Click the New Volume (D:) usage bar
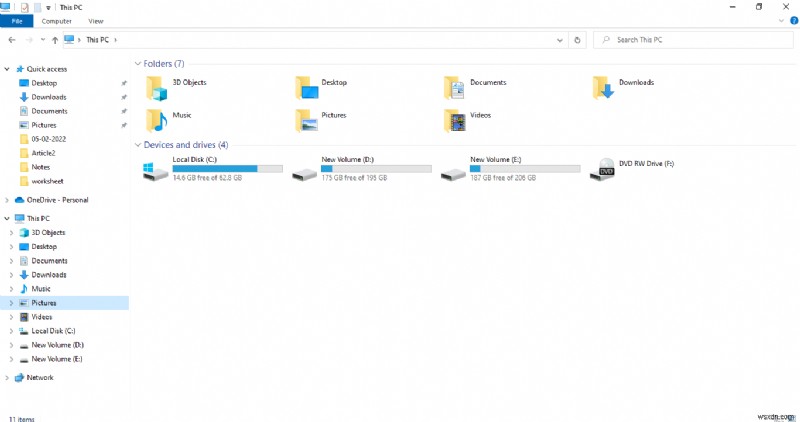The width and height of the screenshot is (800, 422). pos(377,169)
